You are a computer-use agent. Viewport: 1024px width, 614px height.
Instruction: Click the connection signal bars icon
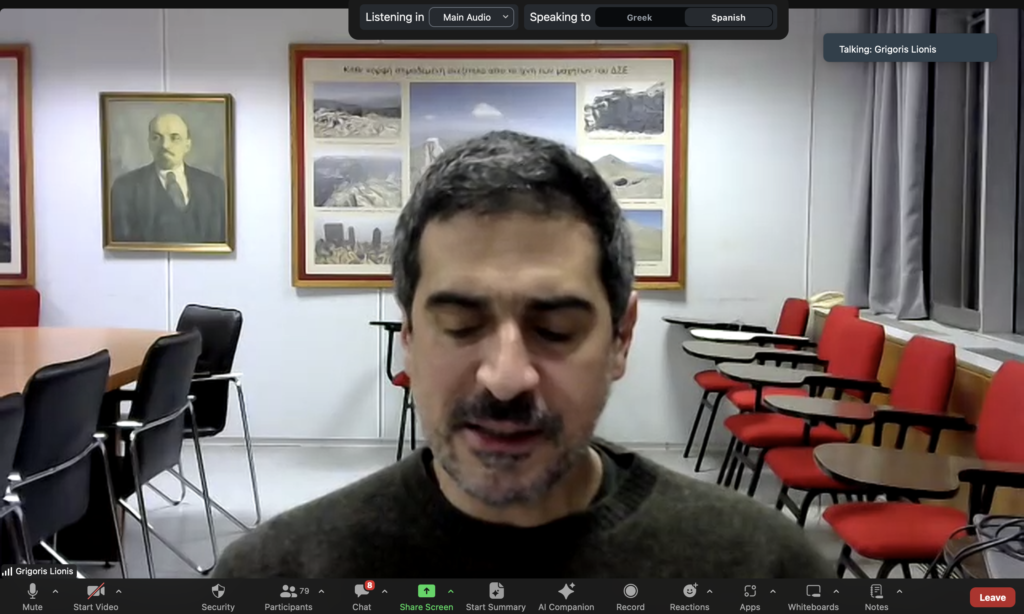click(7, 572)
